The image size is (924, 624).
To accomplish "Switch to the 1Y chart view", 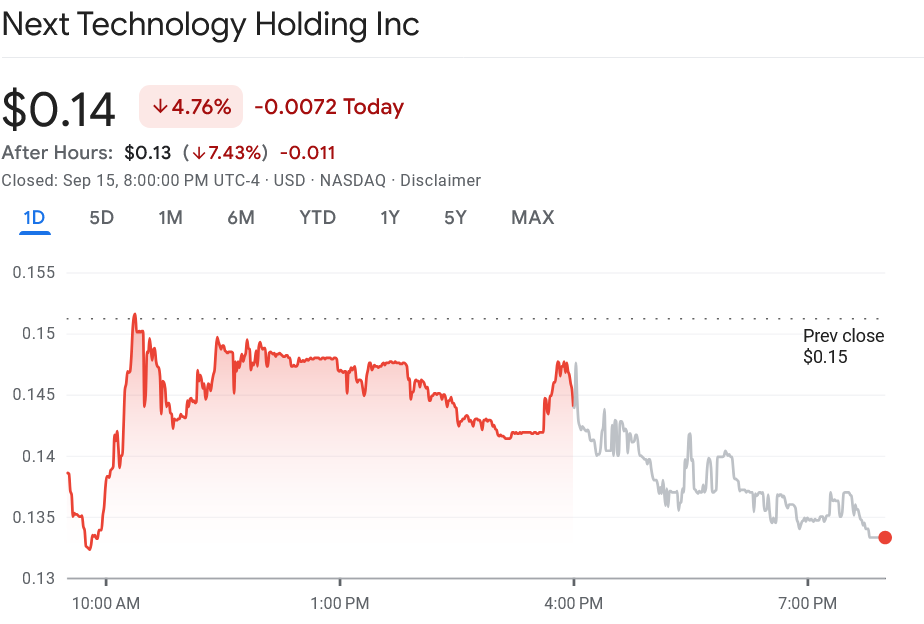I will point(390,218).
